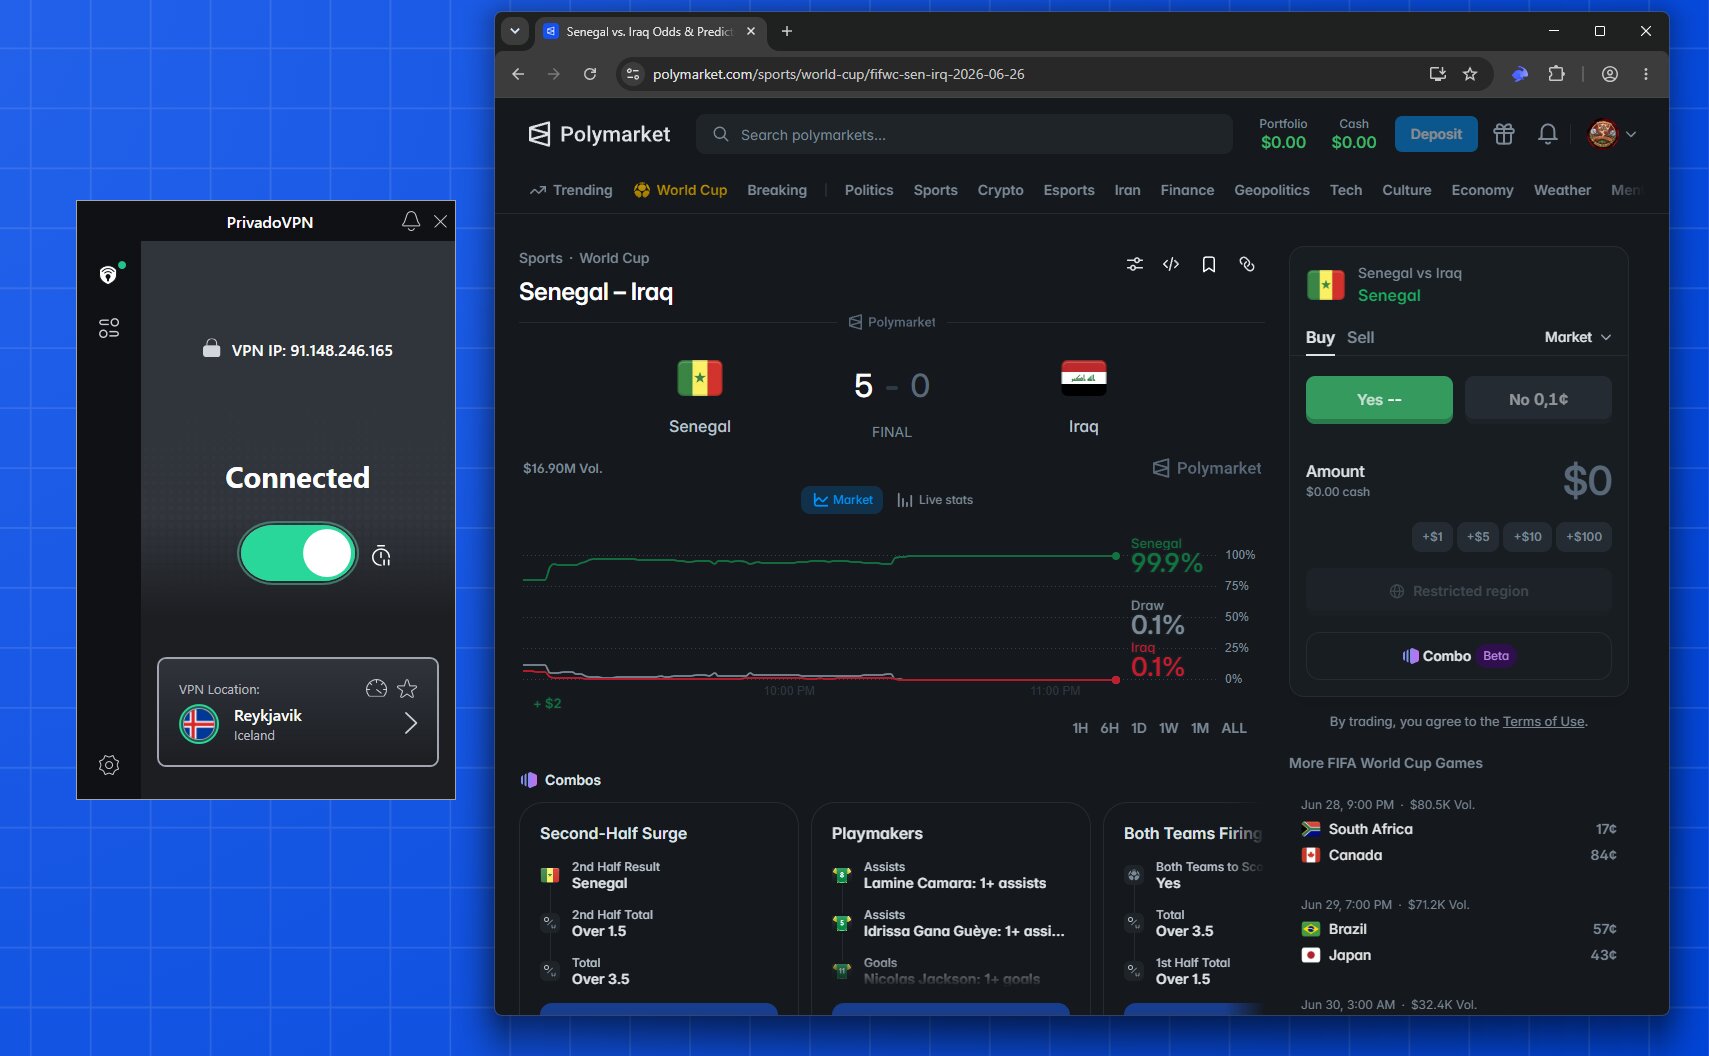Expand the Reykjavik location chevron
Viewport: 1709px width, 1056px height.
point(411,723)
